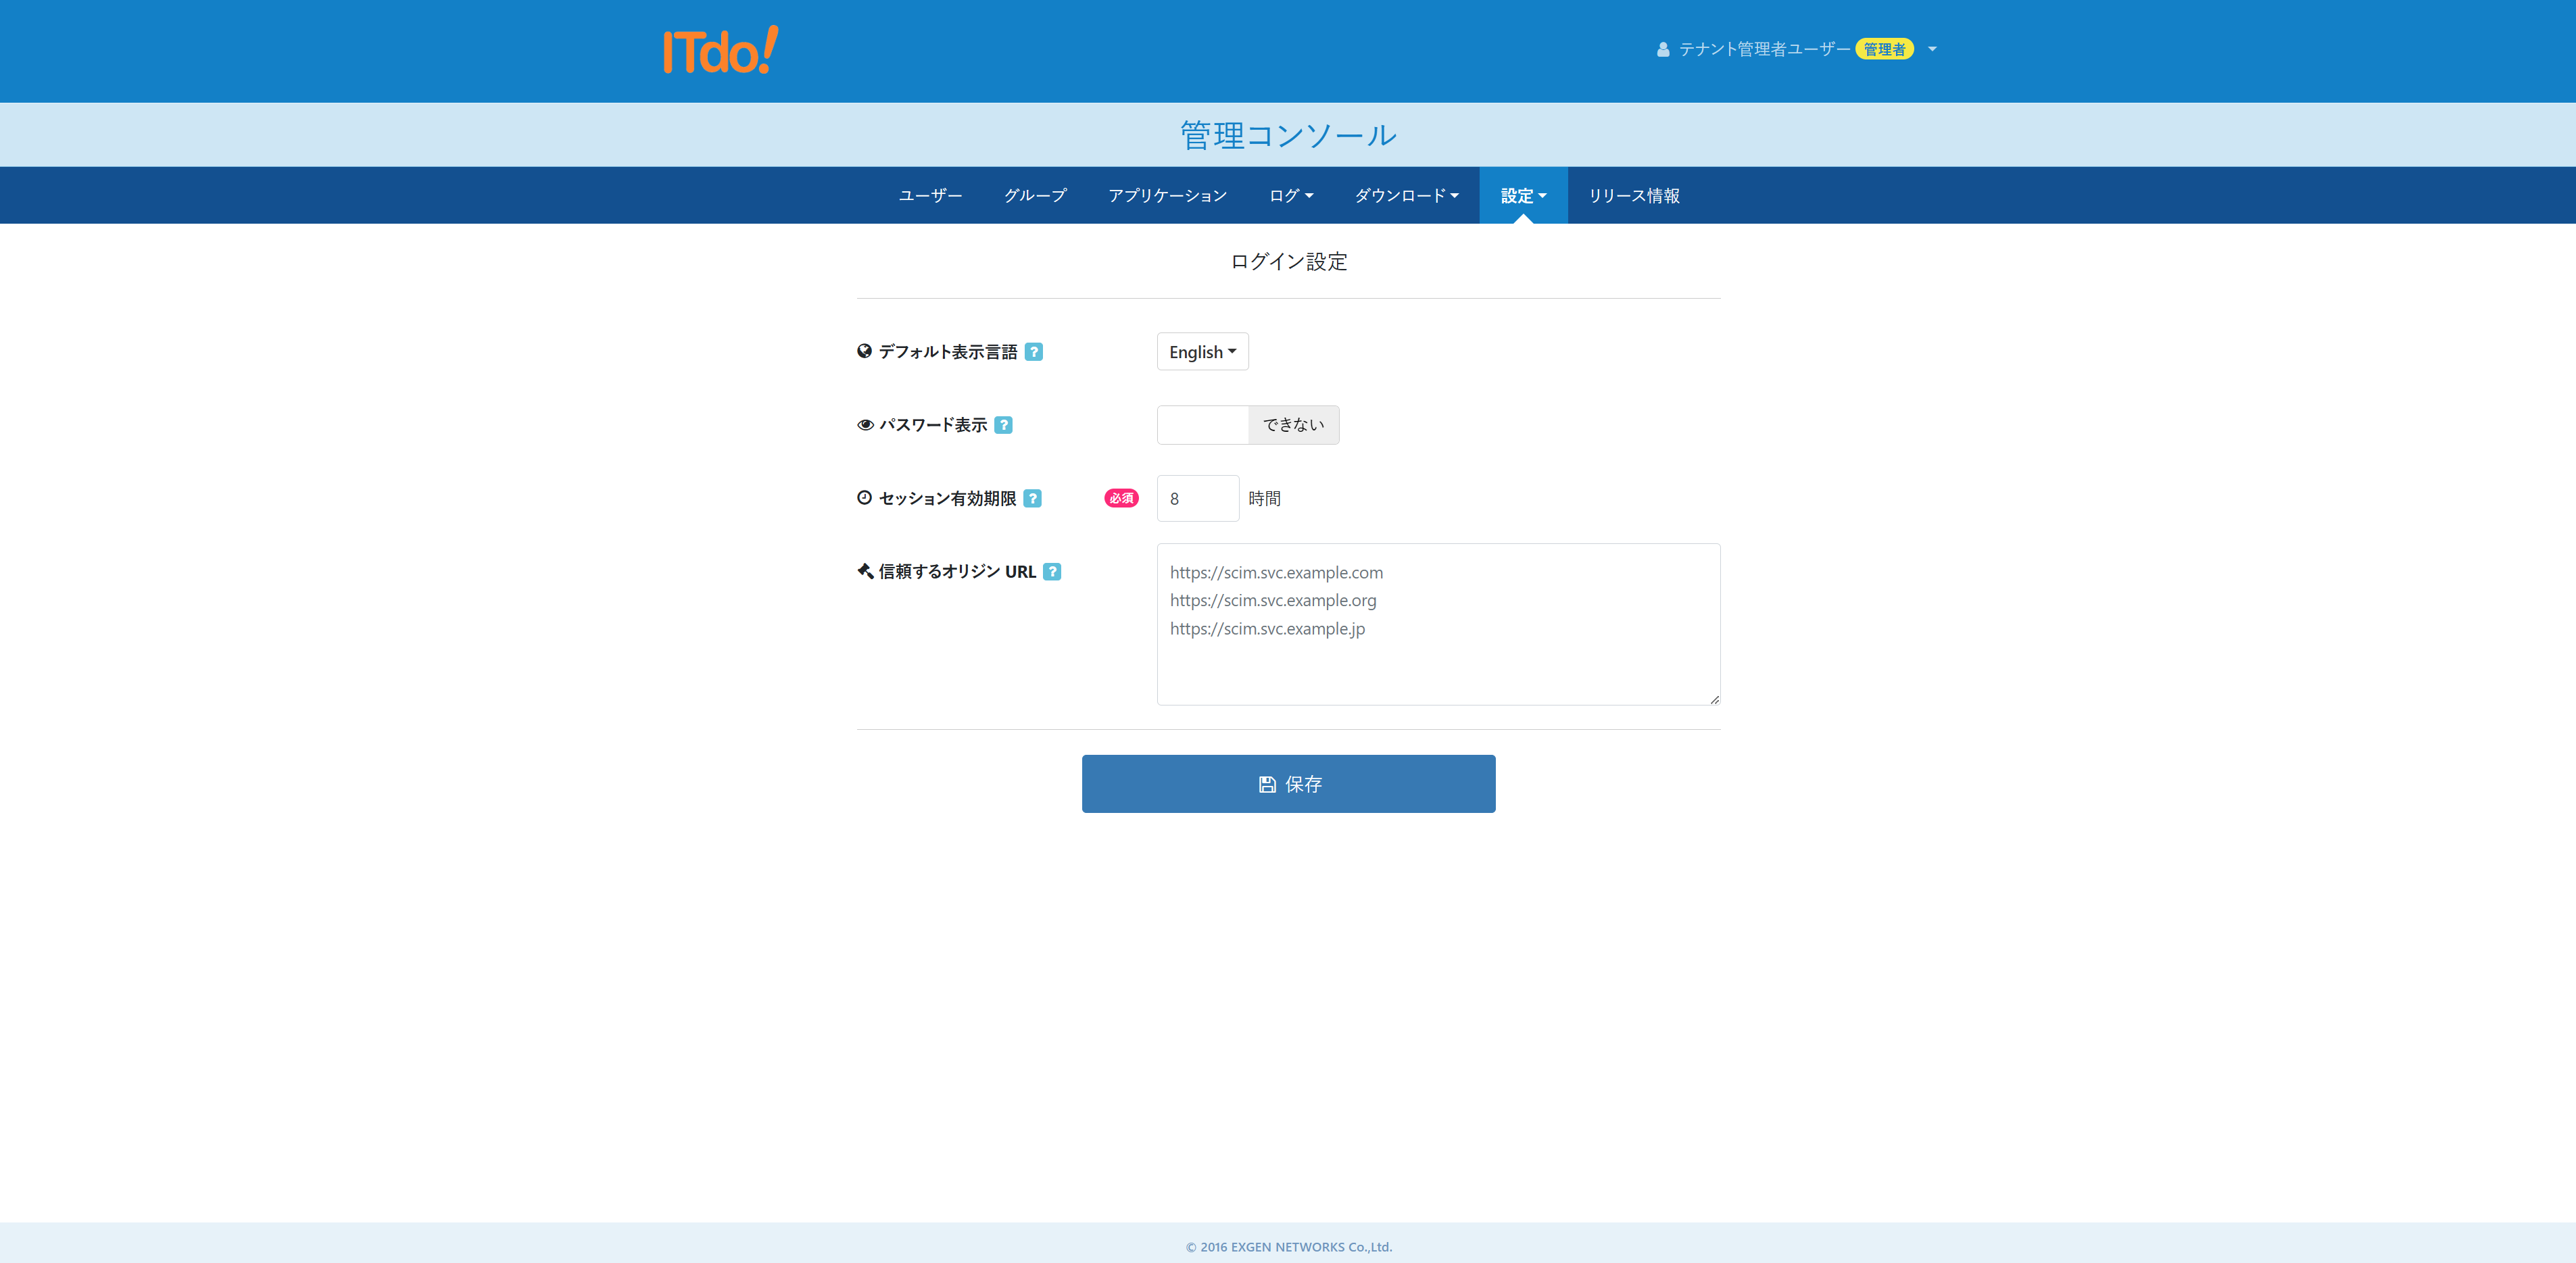Click the help icon beside デフォルト表示言語
This screenshot has width=2576, height=1263.
coord(1034,352)
